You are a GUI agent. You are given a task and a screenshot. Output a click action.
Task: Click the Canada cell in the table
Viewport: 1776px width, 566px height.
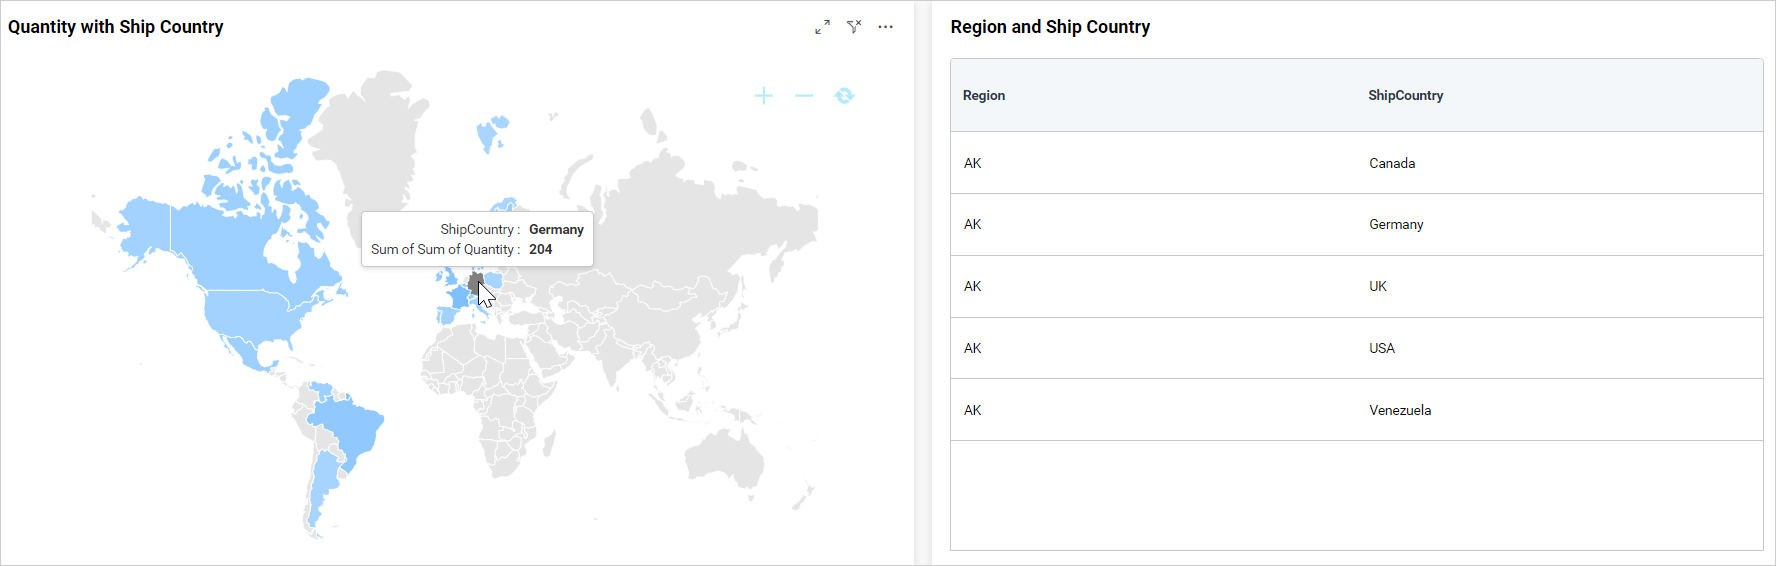pos(1392,163)
